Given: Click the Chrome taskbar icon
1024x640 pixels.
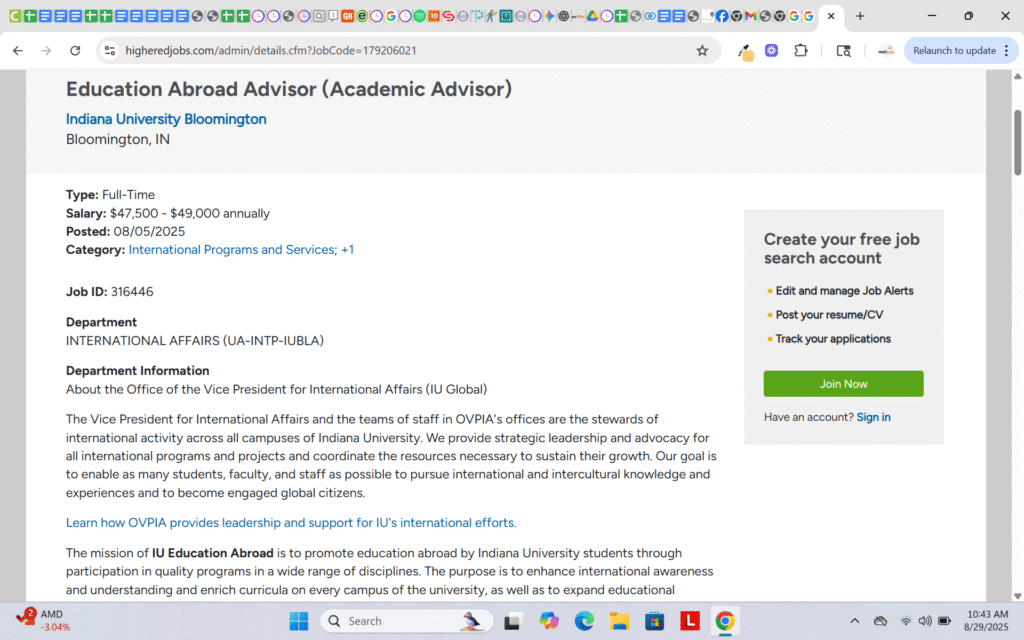Looking at the screenshot, I should [x=725, y=621].
